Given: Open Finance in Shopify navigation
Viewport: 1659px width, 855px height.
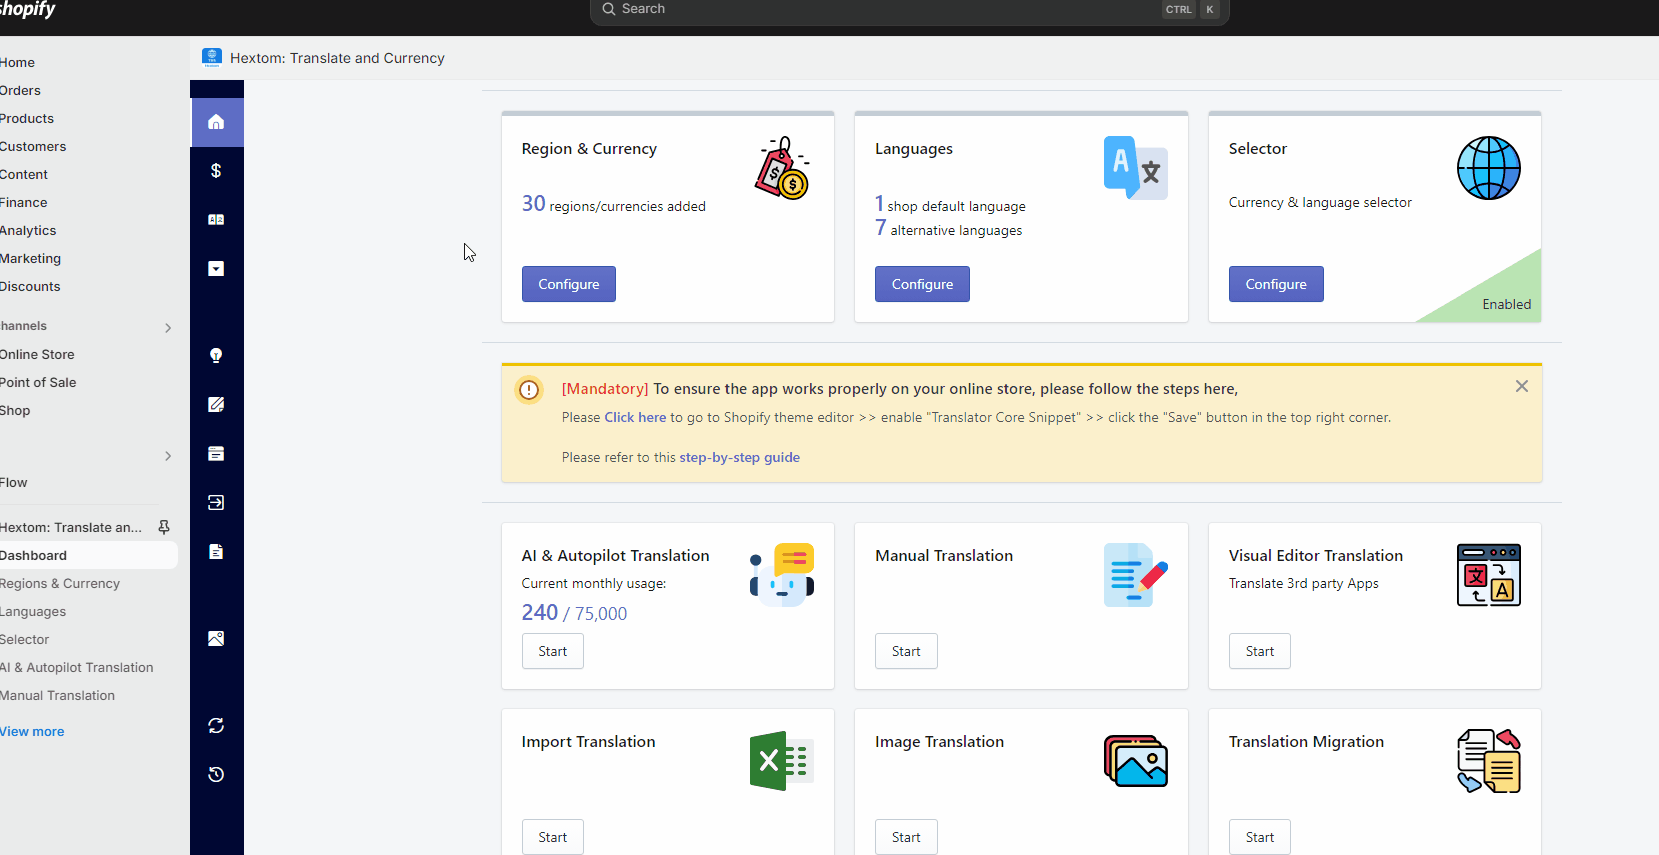Looking at the screenshot, I should point(24,202).
